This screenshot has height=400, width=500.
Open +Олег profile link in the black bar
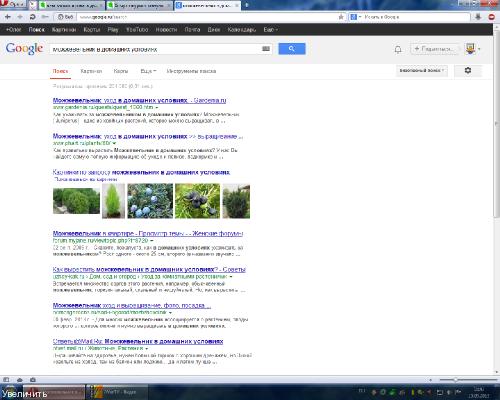pos(14,30)
